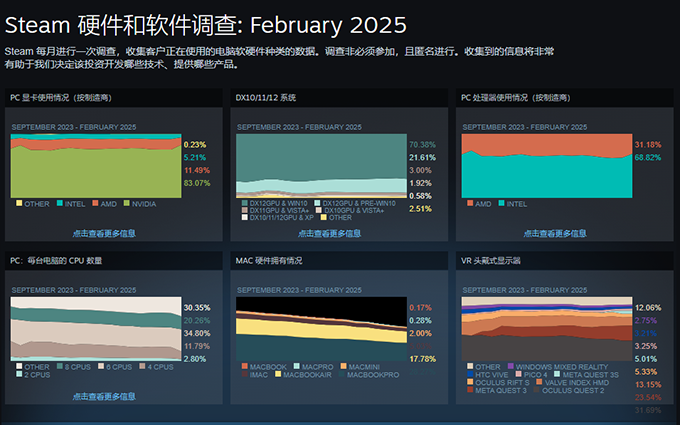The image size is (680, 425).
Task: Click 4 CPUS legend swatch
Action: tap(142, 366)
